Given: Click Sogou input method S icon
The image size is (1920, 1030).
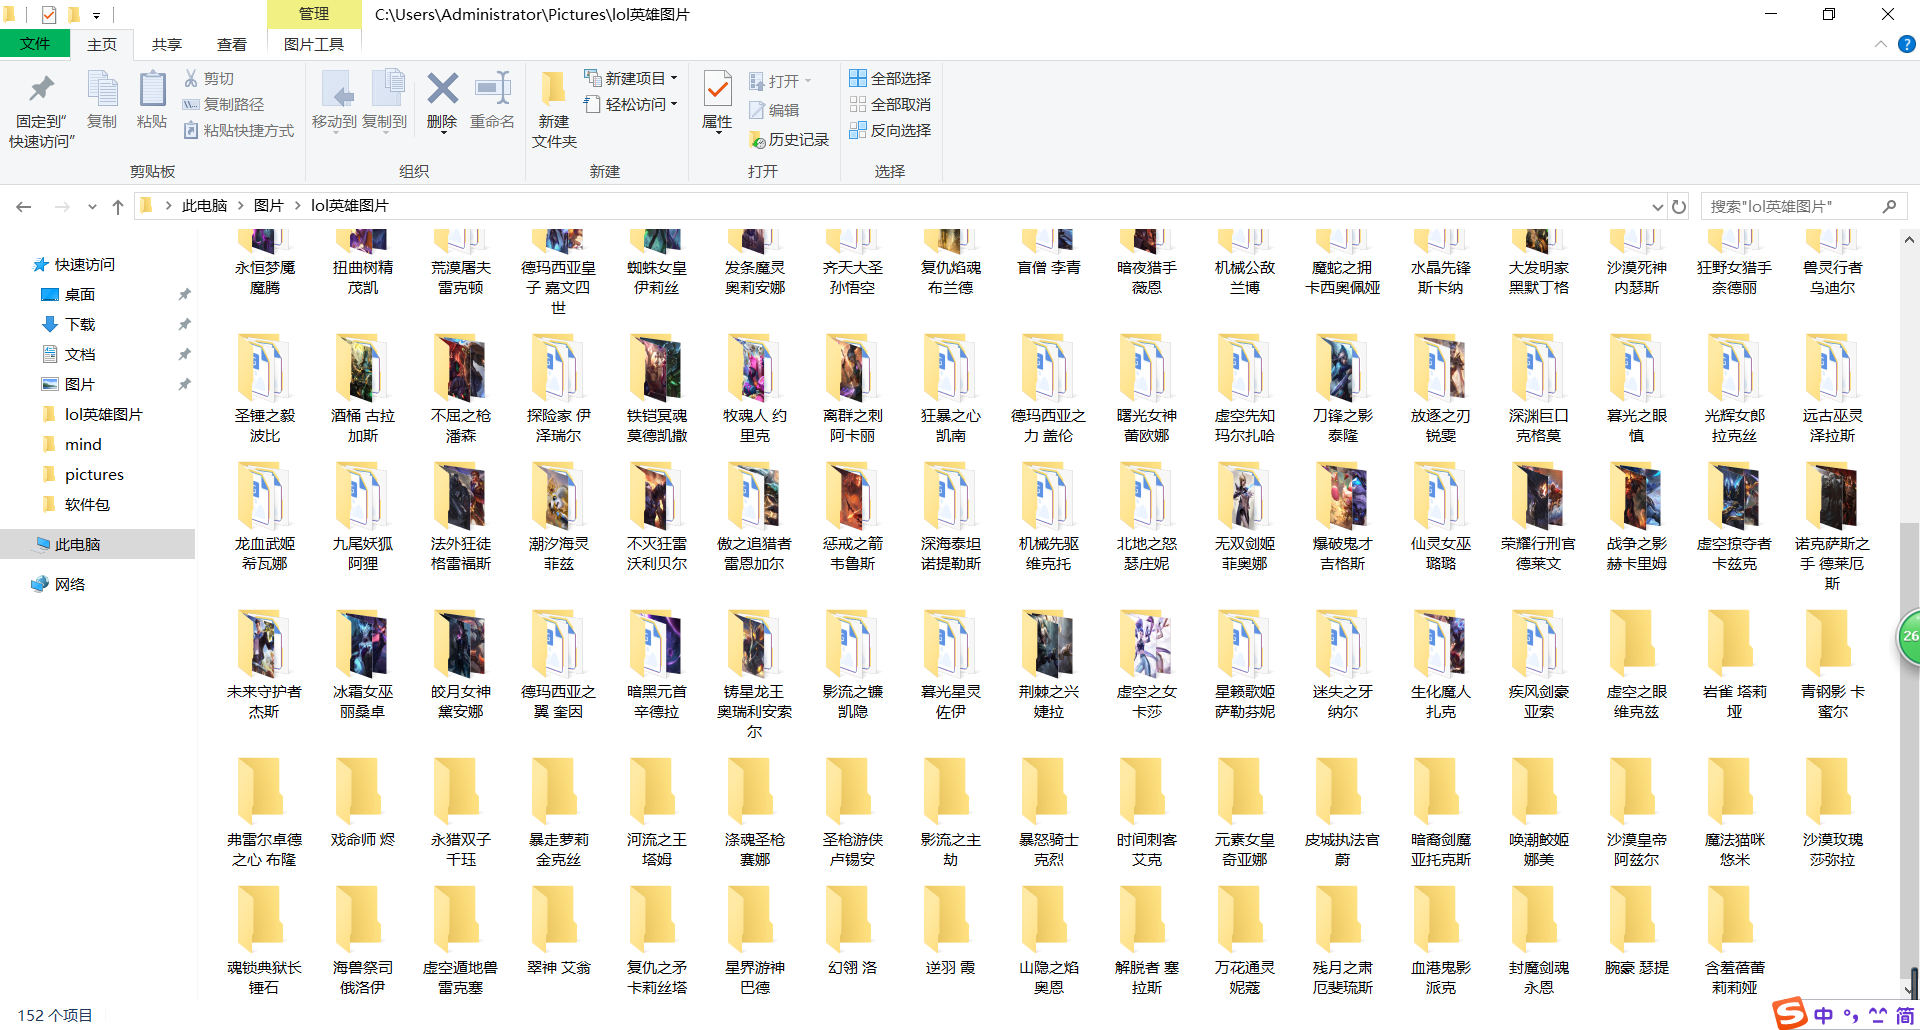Looking at the screenshot, I should [1791, 1013].
